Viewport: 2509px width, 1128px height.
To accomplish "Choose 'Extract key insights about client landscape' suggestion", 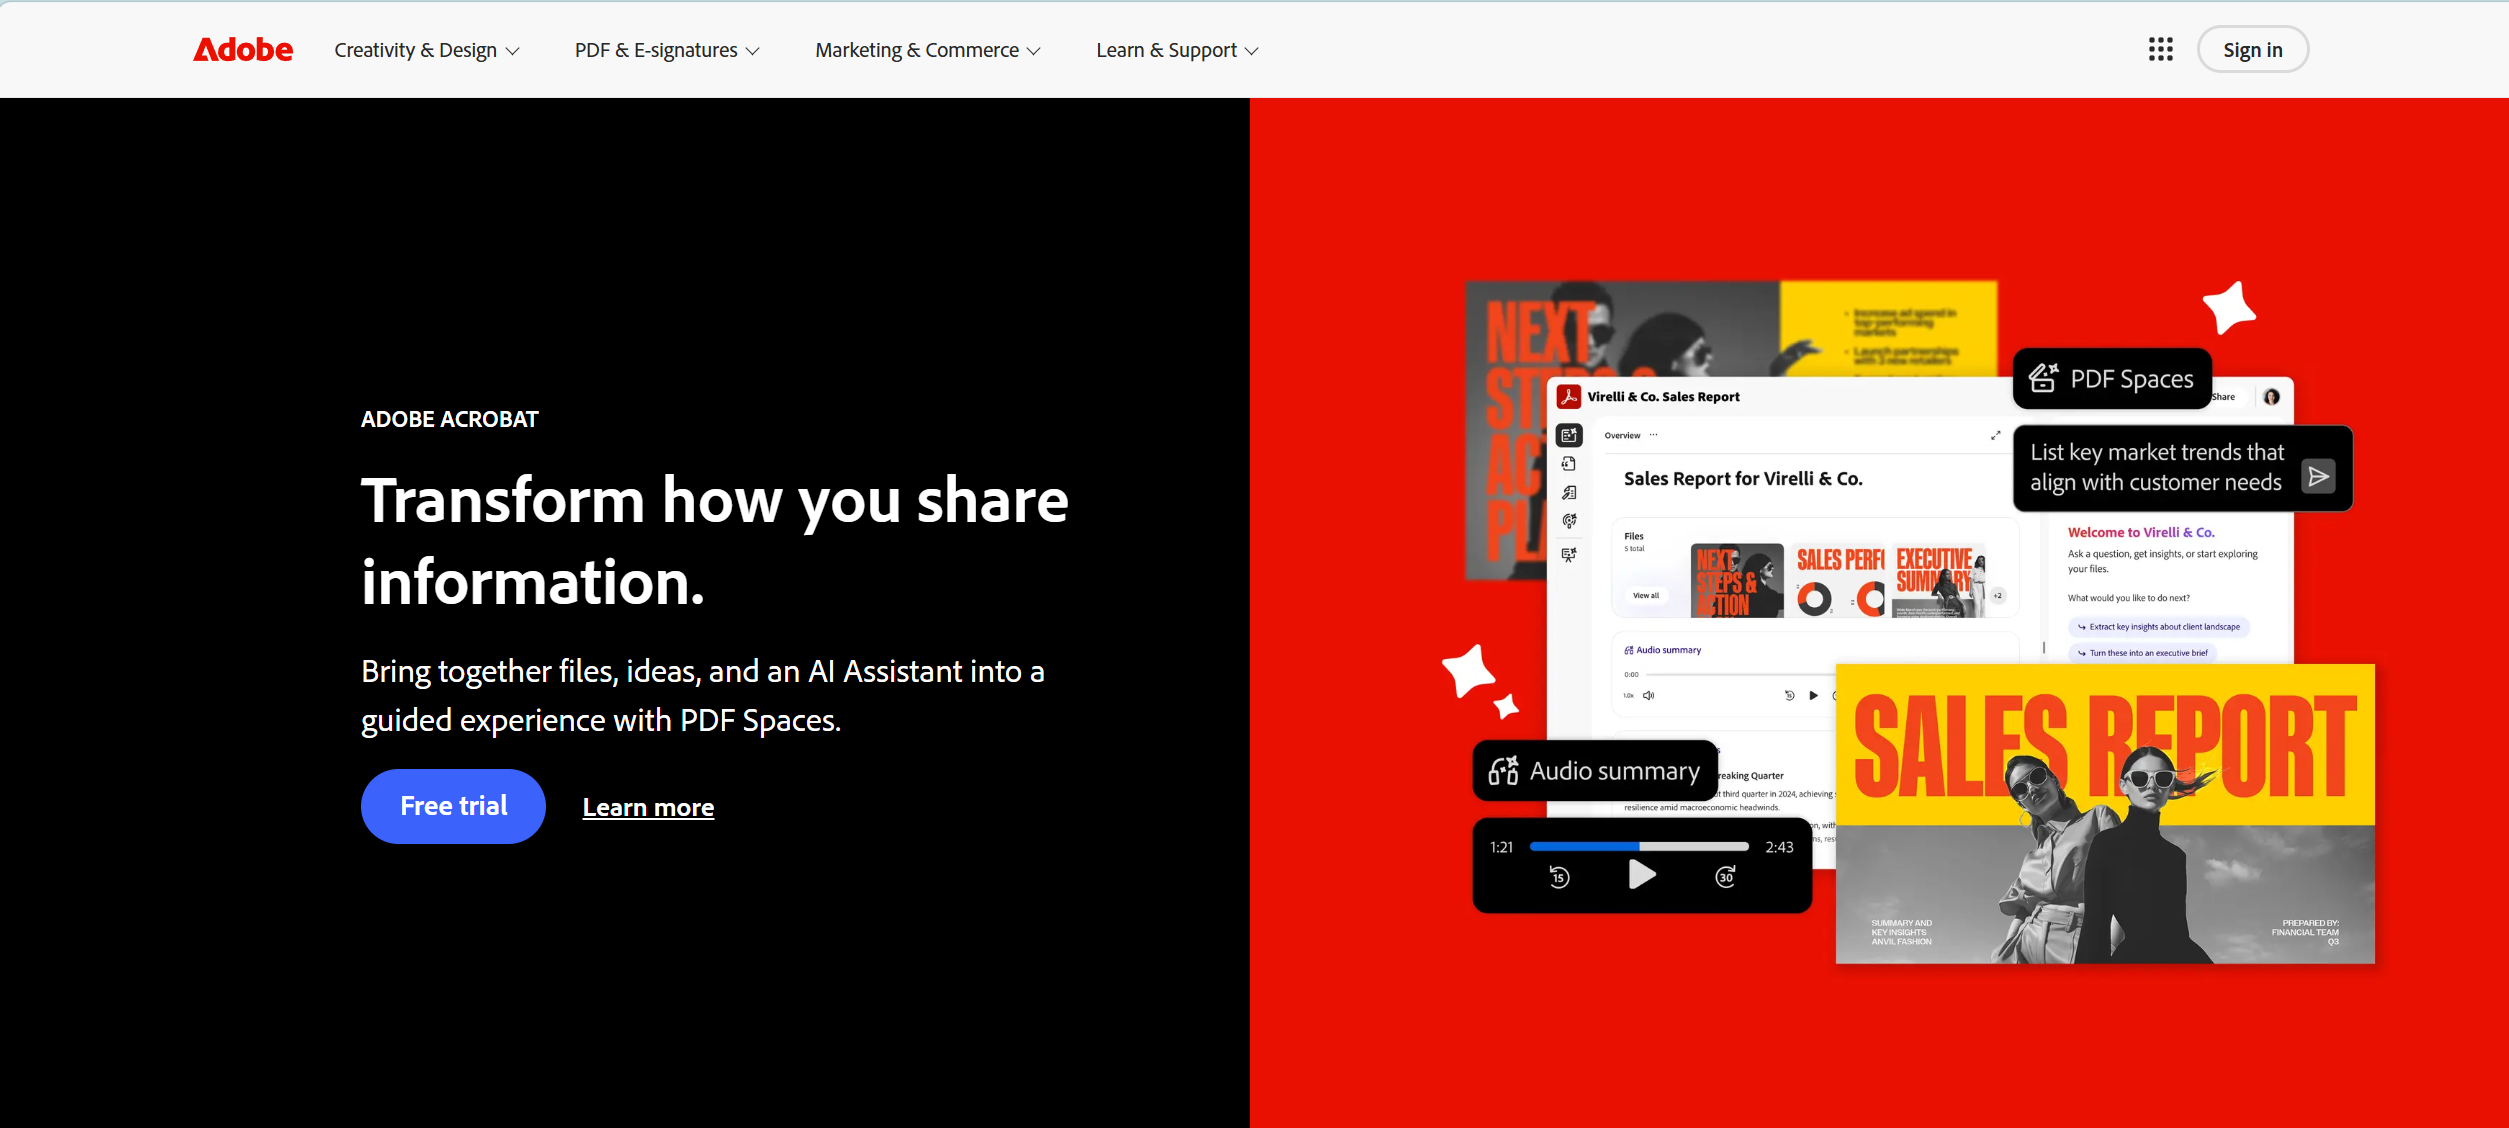I will [2158, 627].
